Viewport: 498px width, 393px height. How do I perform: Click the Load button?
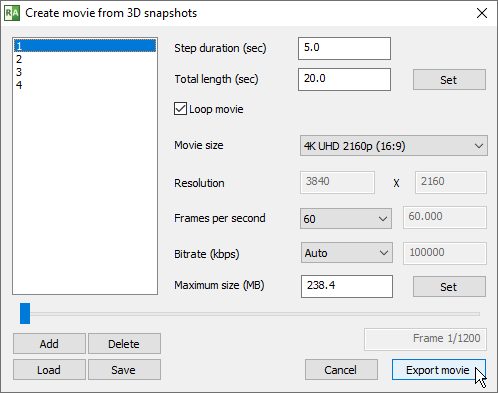pyautogui.click(x=49, y=370)
